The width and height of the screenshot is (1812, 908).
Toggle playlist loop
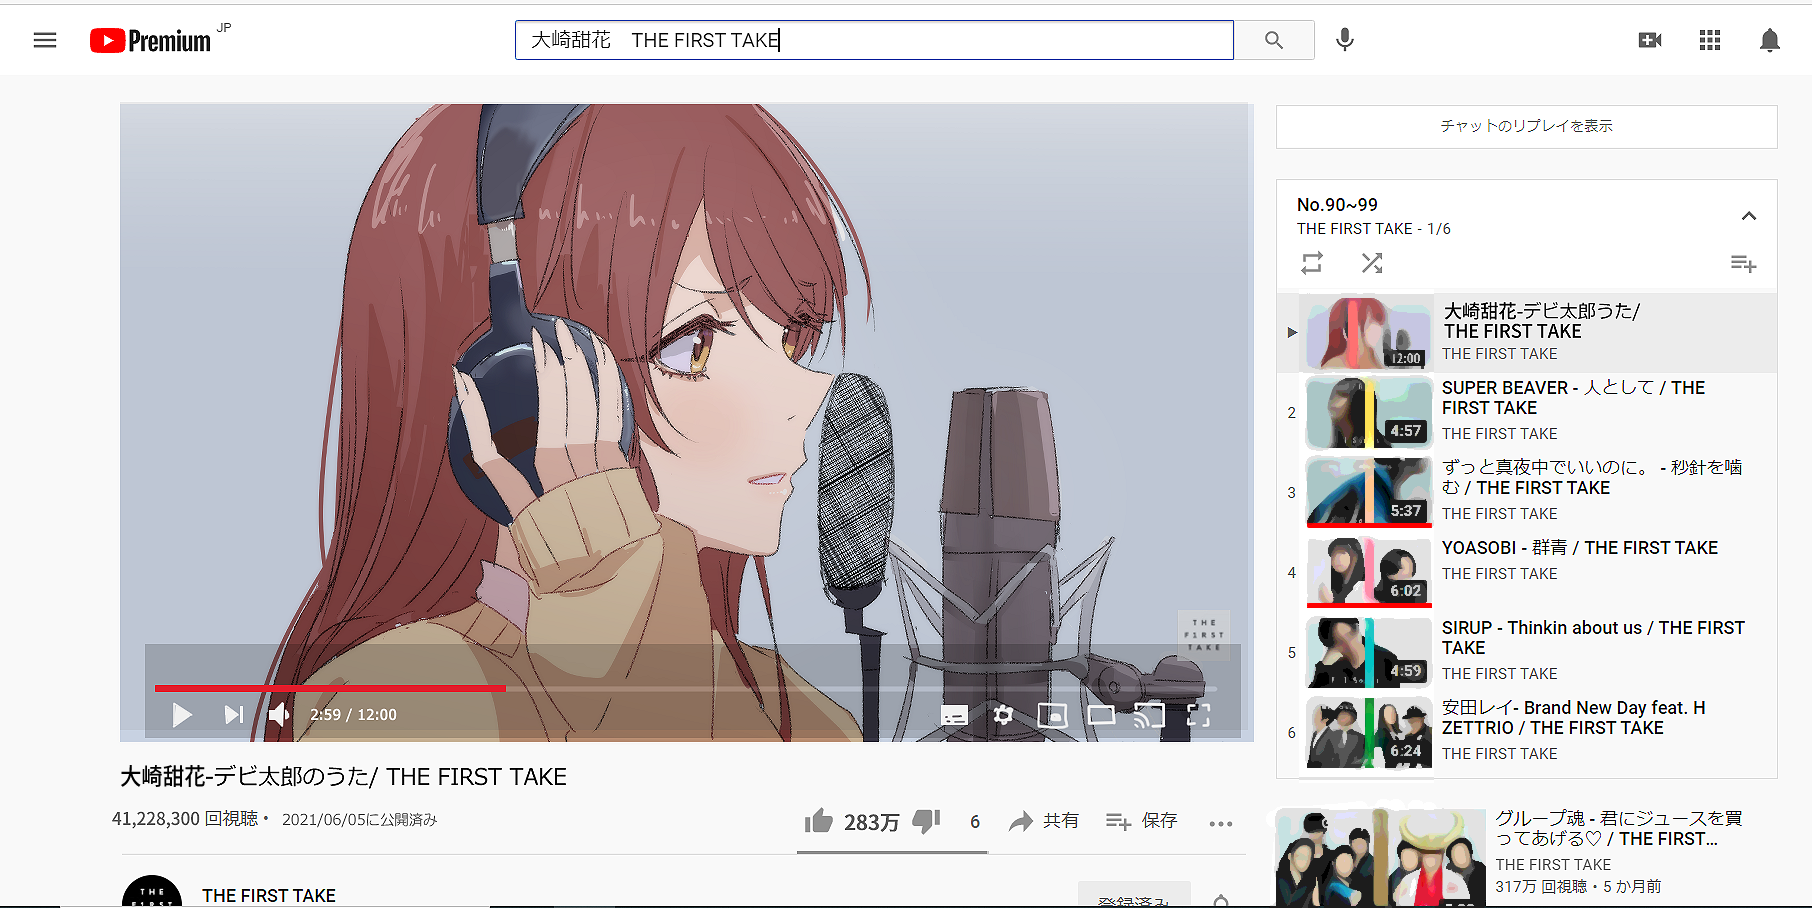point(1312,263)
